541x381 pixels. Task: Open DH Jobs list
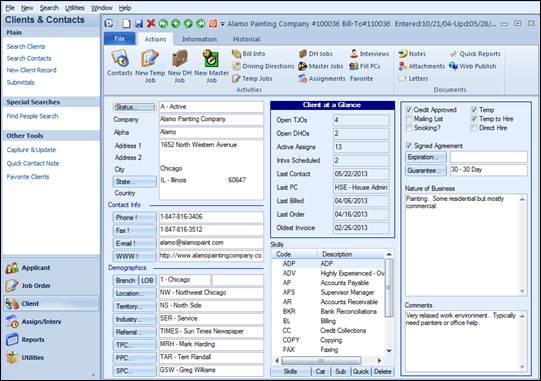point(315,54)
